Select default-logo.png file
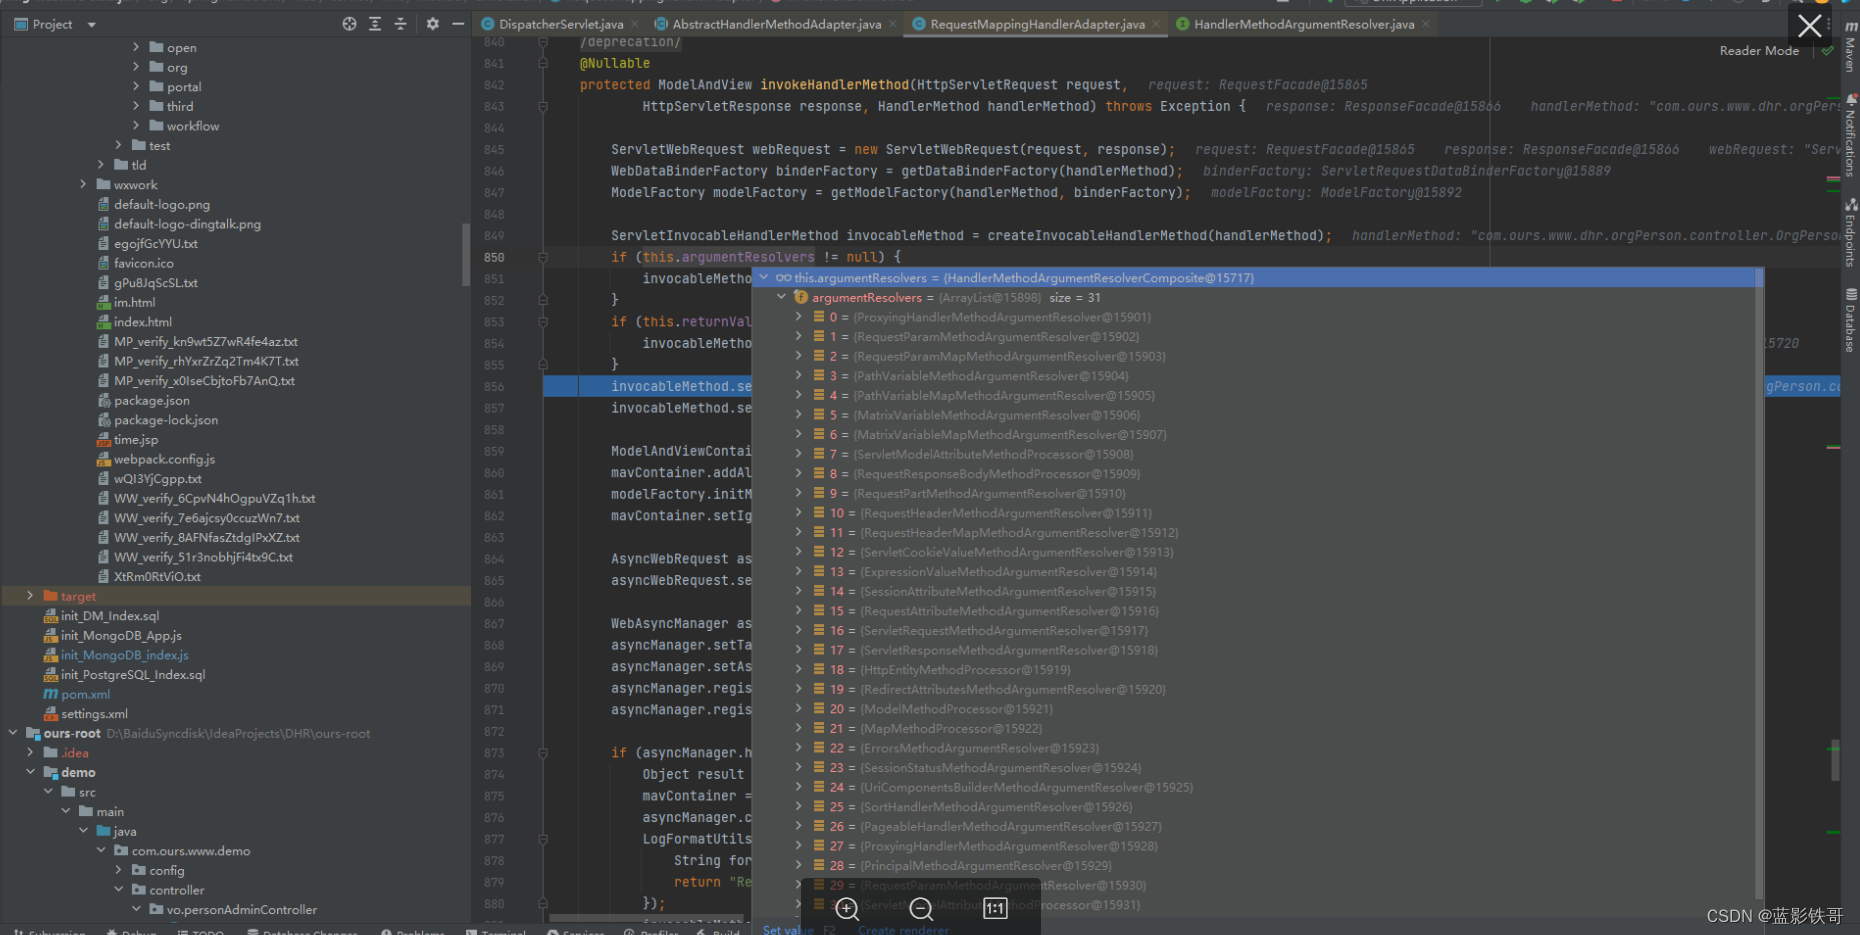The height and width of the screenshot is (935, 1860). (161, 205)
